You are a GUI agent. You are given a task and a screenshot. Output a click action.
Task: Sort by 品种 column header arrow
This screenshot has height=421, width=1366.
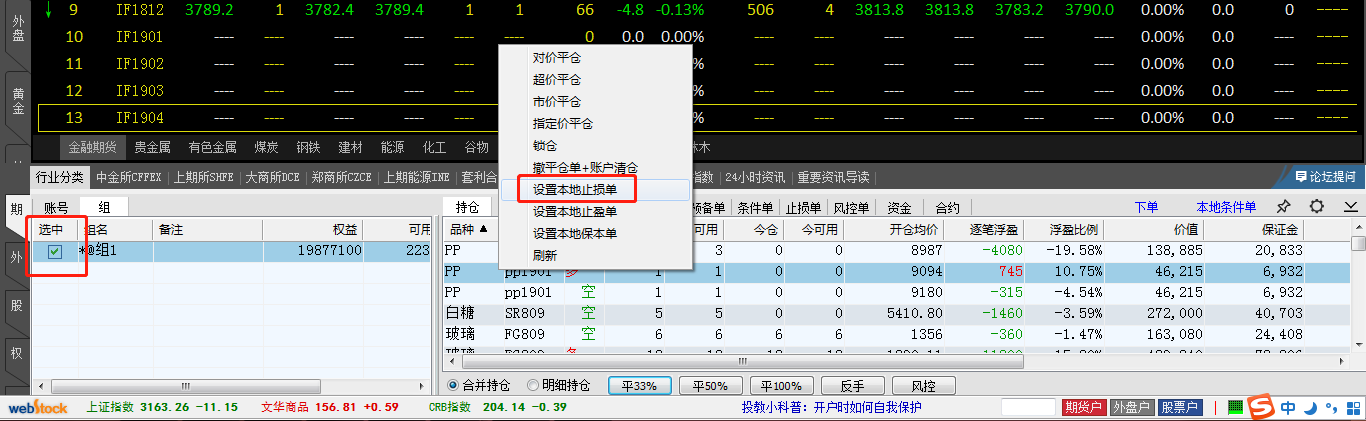pos(484,229)
